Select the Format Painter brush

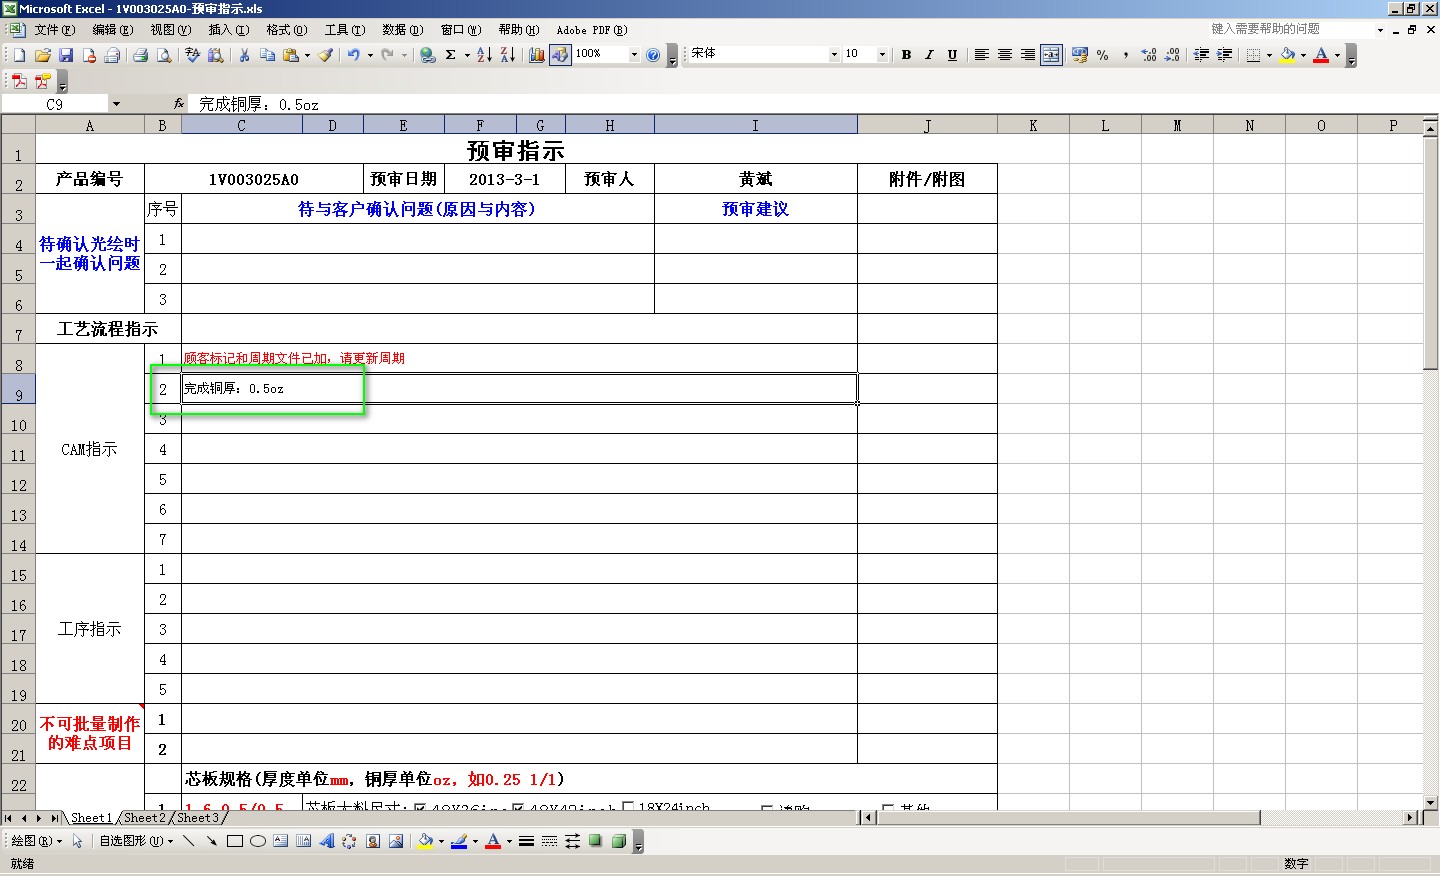click(326, 55)
